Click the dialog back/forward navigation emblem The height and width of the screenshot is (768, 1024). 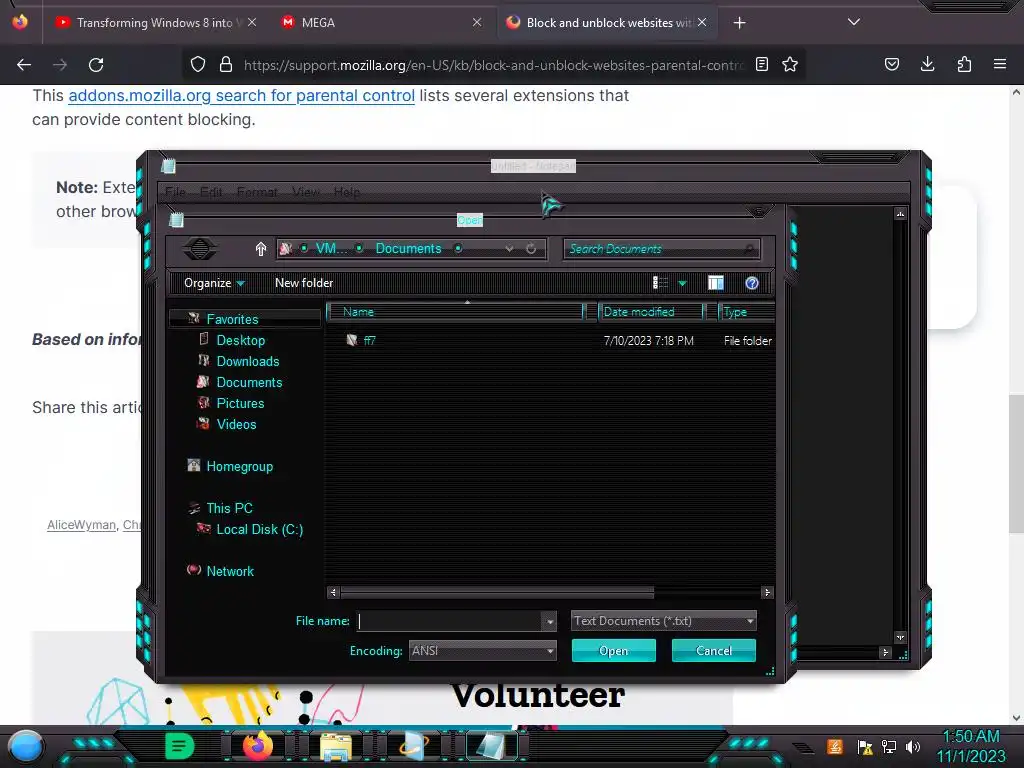pyautogui.click(x=200, y=249)
